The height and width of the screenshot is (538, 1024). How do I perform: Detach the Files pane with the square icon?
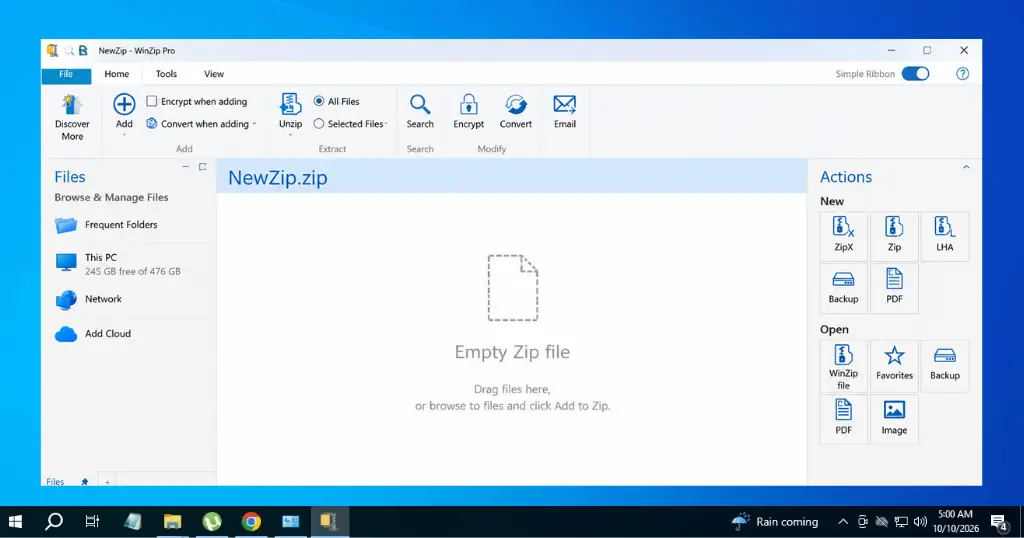(x=202, y=167)
